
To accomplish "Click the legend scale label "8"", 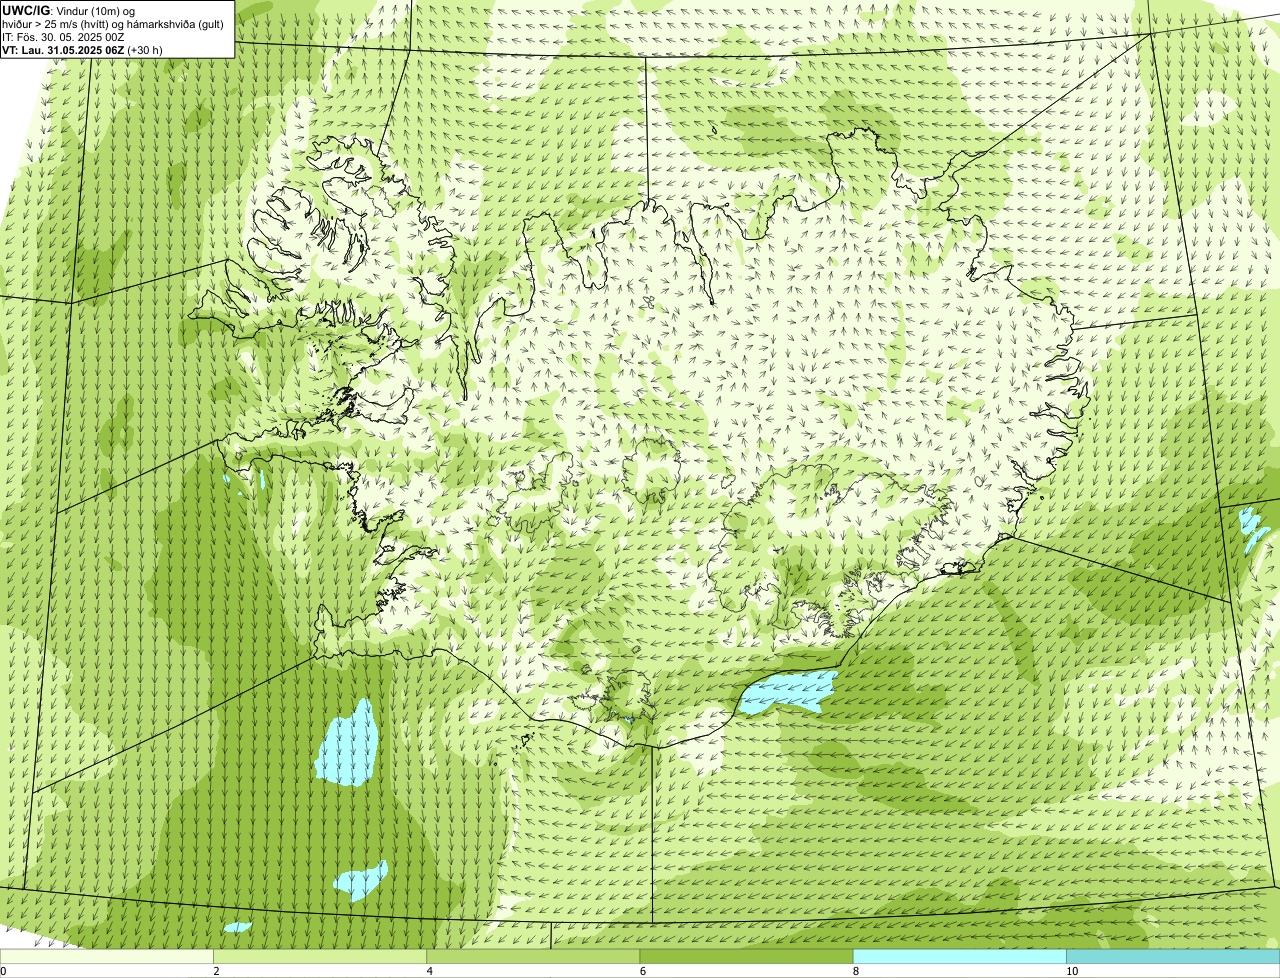I will pyautogui.click(x=856, y=971).
